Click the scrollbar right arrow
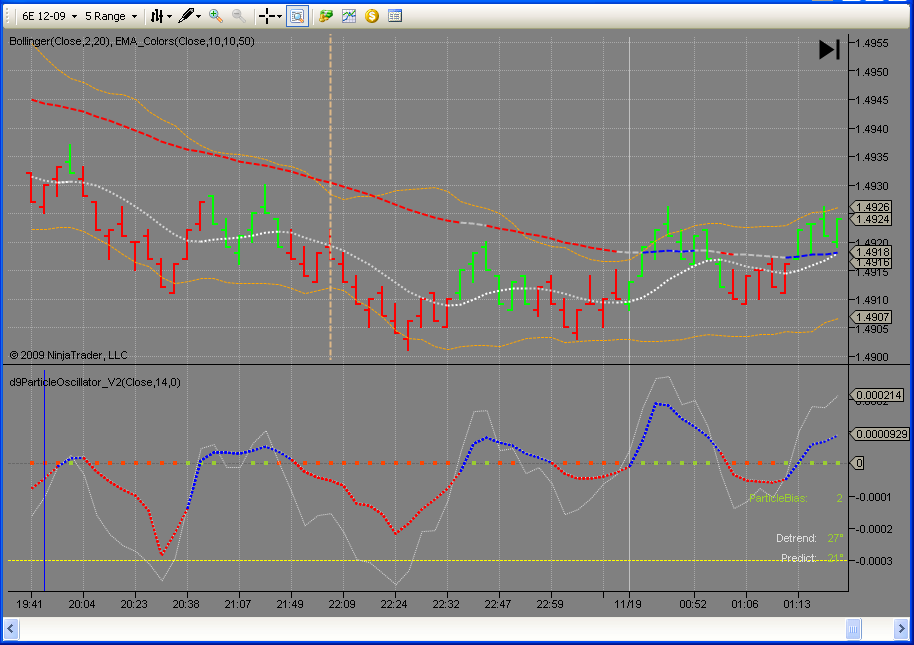The width and height of the screenshot is (914, 645). point(901,629)
